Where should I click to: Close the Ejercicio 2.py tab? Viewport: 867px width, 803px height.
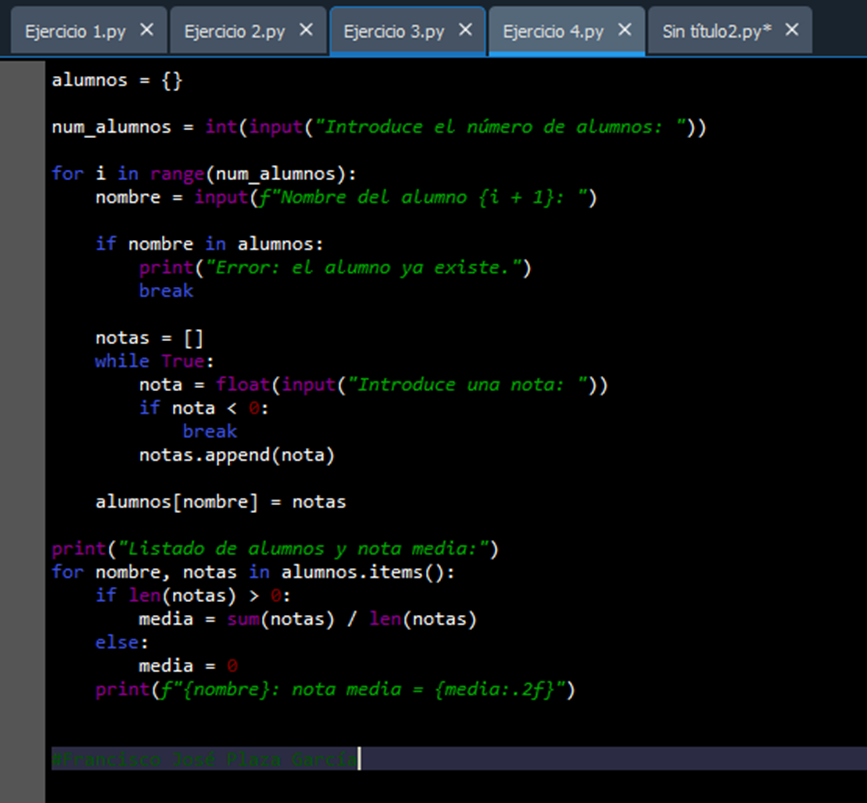(x=306, y=30)
